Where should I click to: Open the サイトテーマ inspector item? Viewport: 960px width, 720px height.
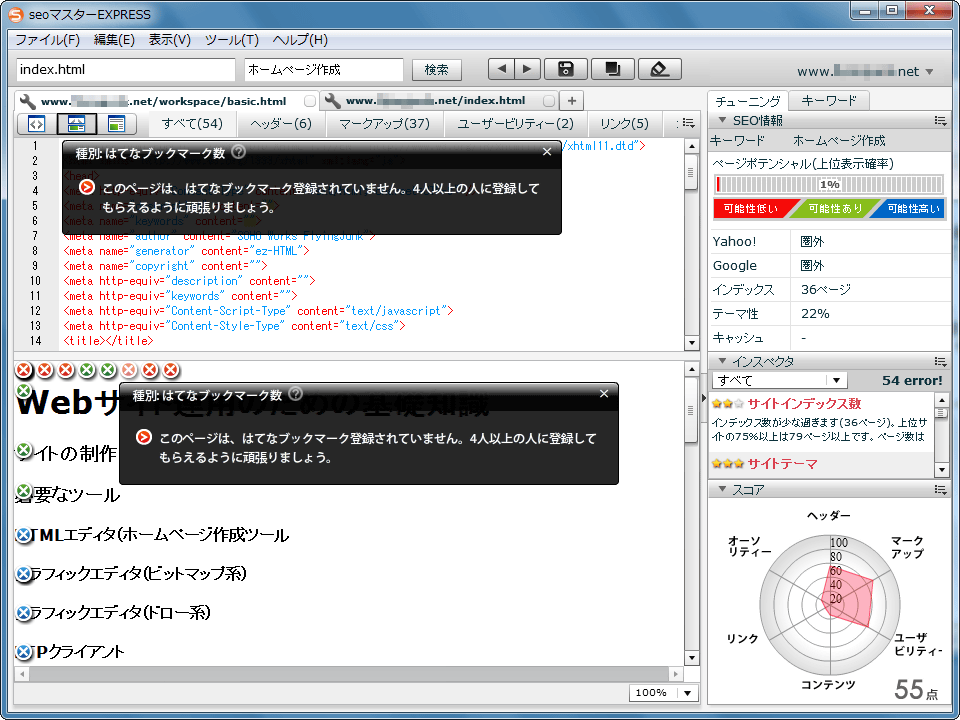782,463
